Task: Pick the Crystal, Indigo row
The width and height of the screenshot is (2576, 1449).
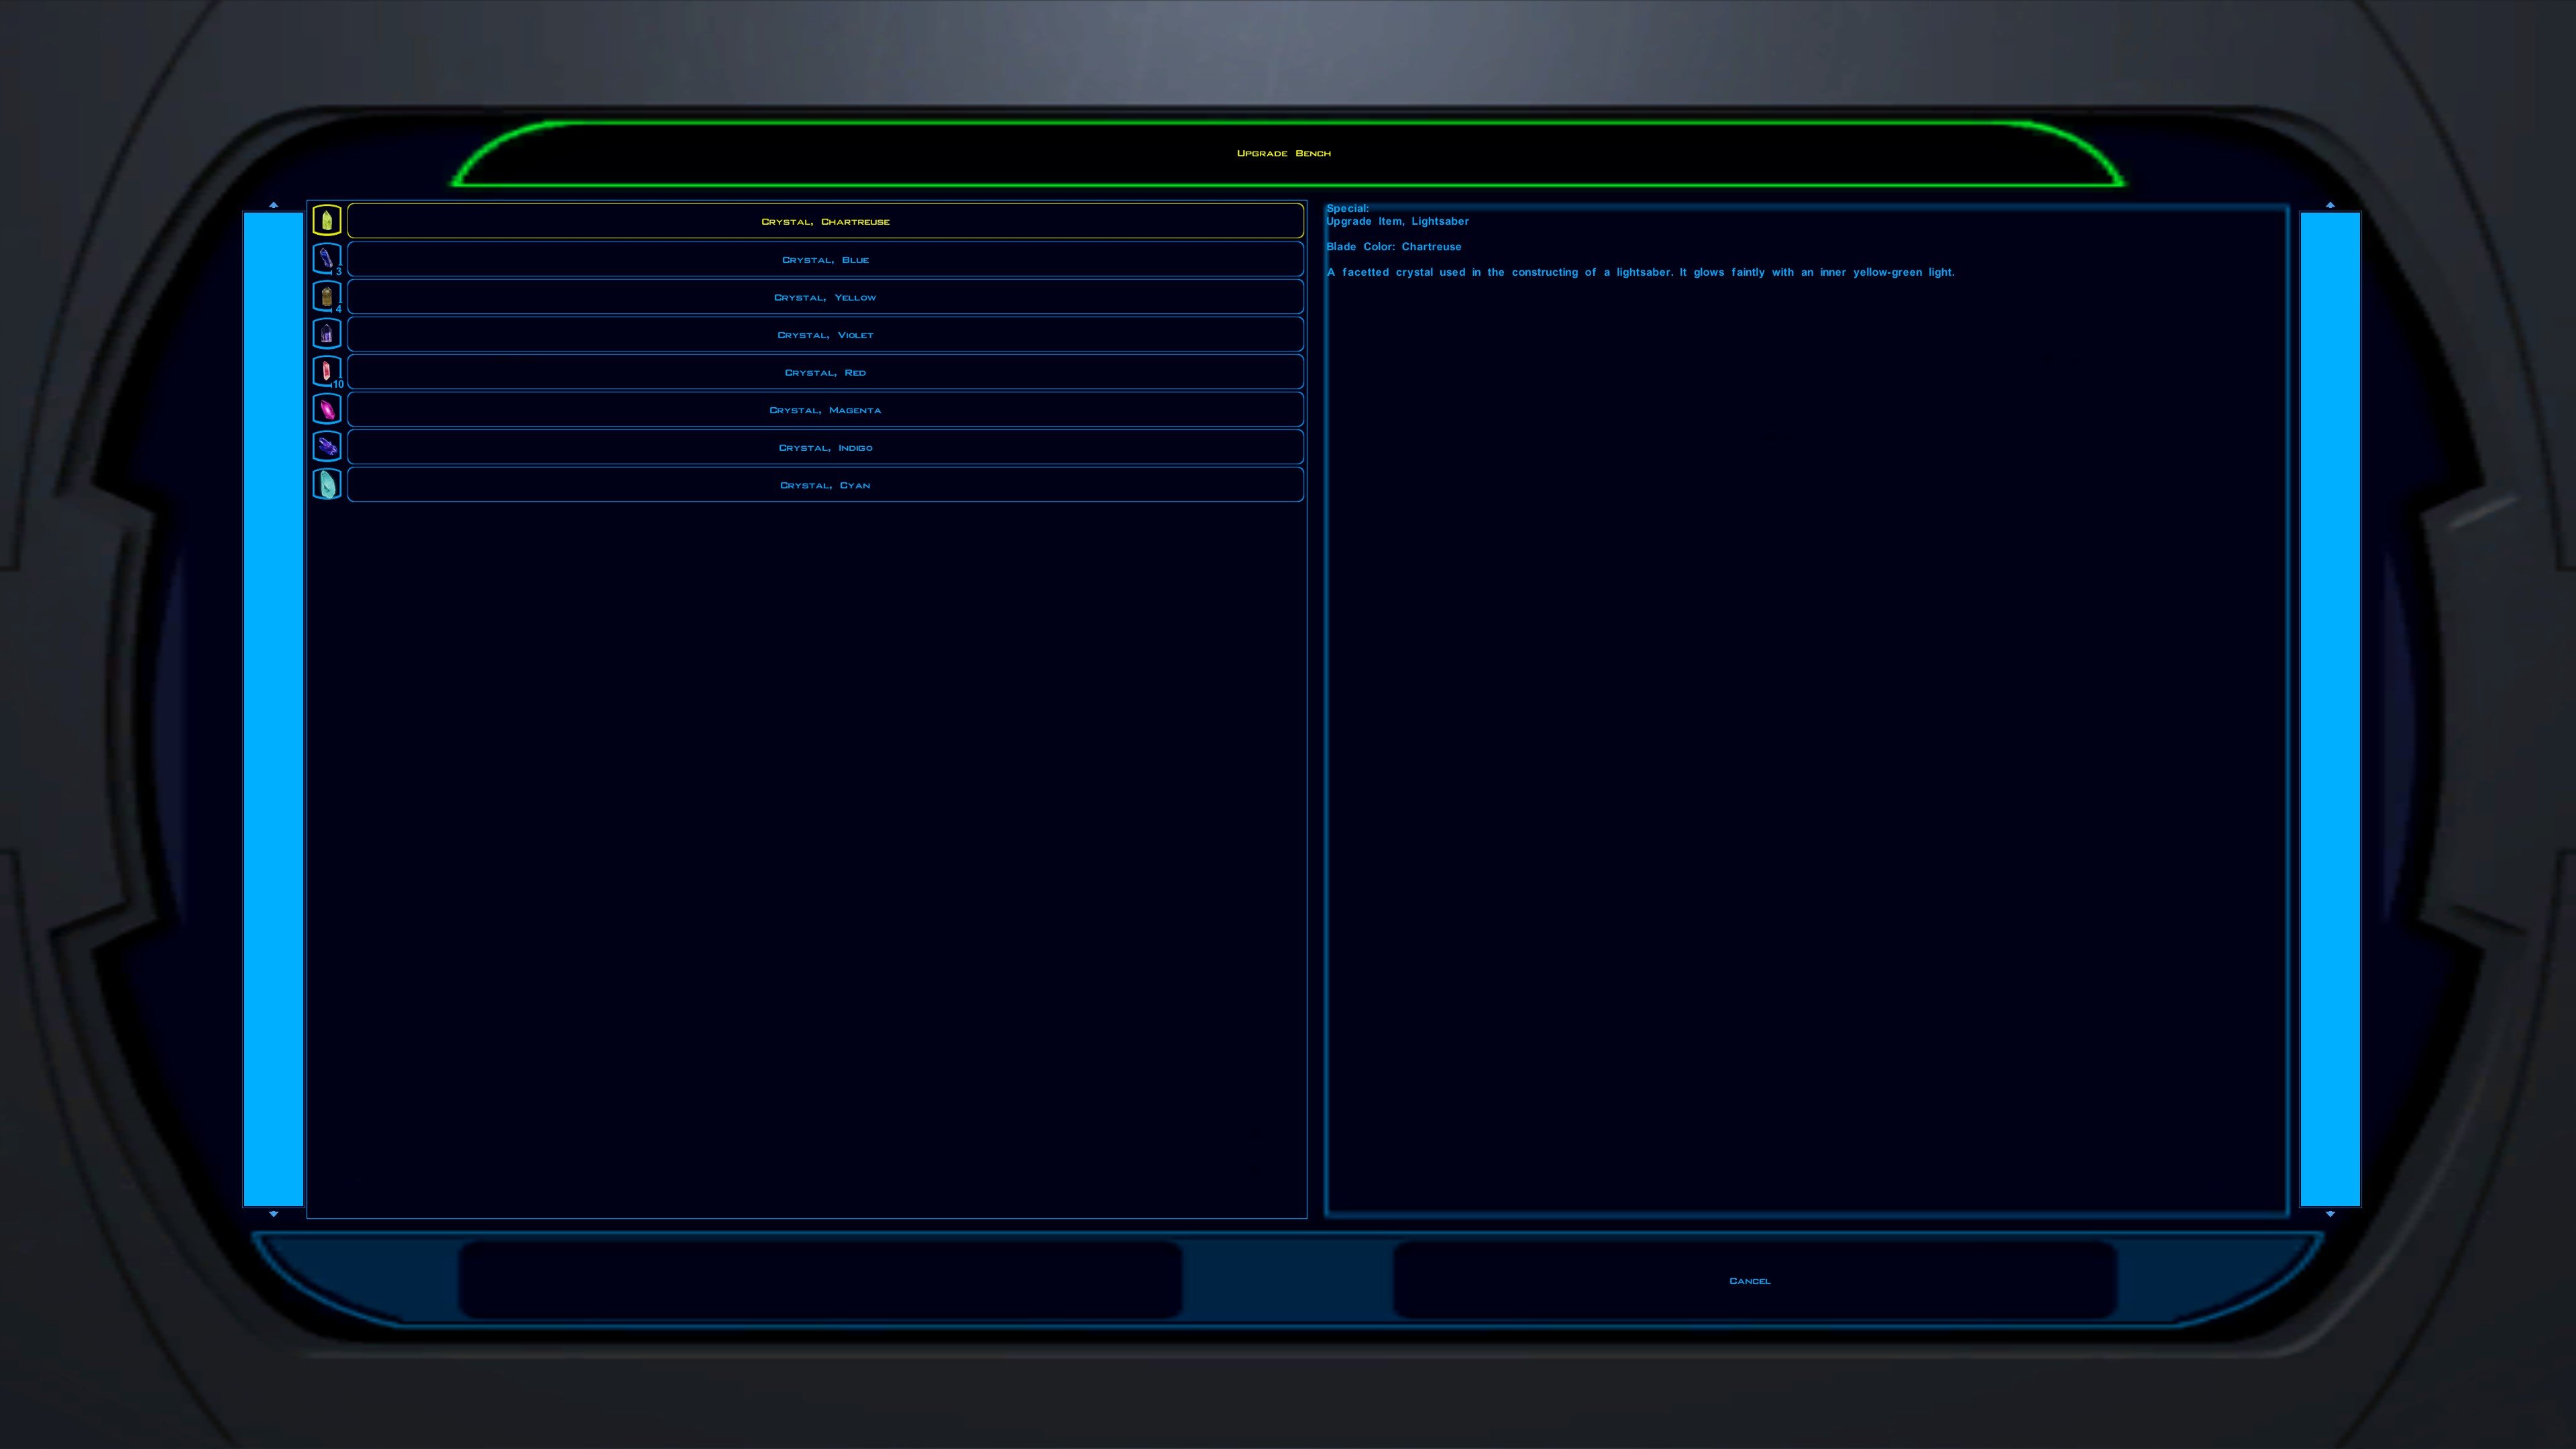Action: point(825,447)
